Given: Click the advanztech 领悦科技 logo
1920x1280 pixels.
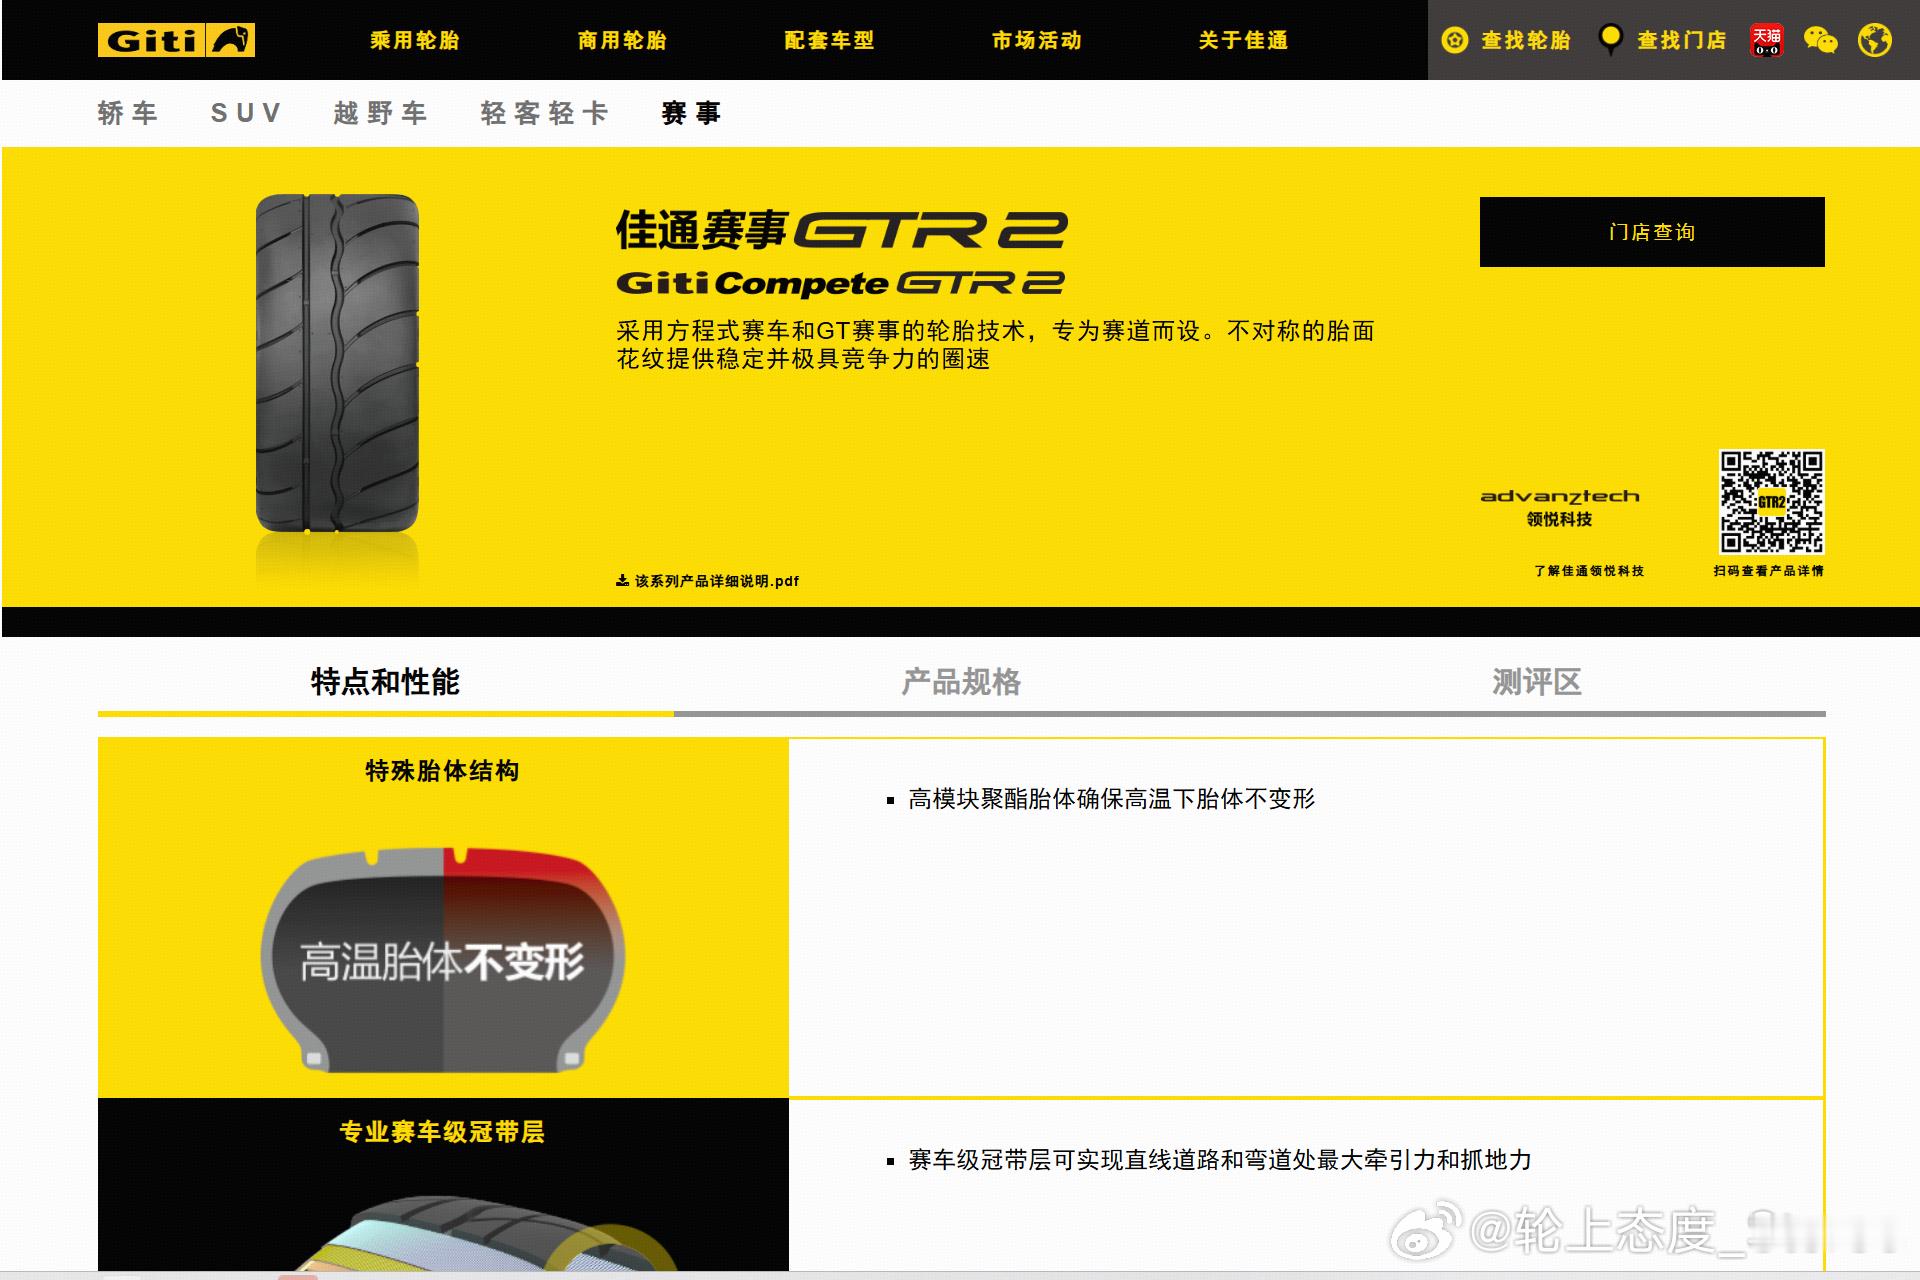Looking at the screenshot, I should coord(1560,507).
